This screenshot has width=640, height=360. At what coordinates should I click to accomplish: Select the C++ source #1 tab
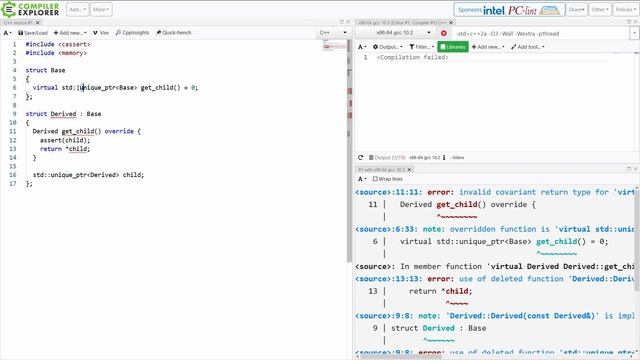tap(18, 22)
